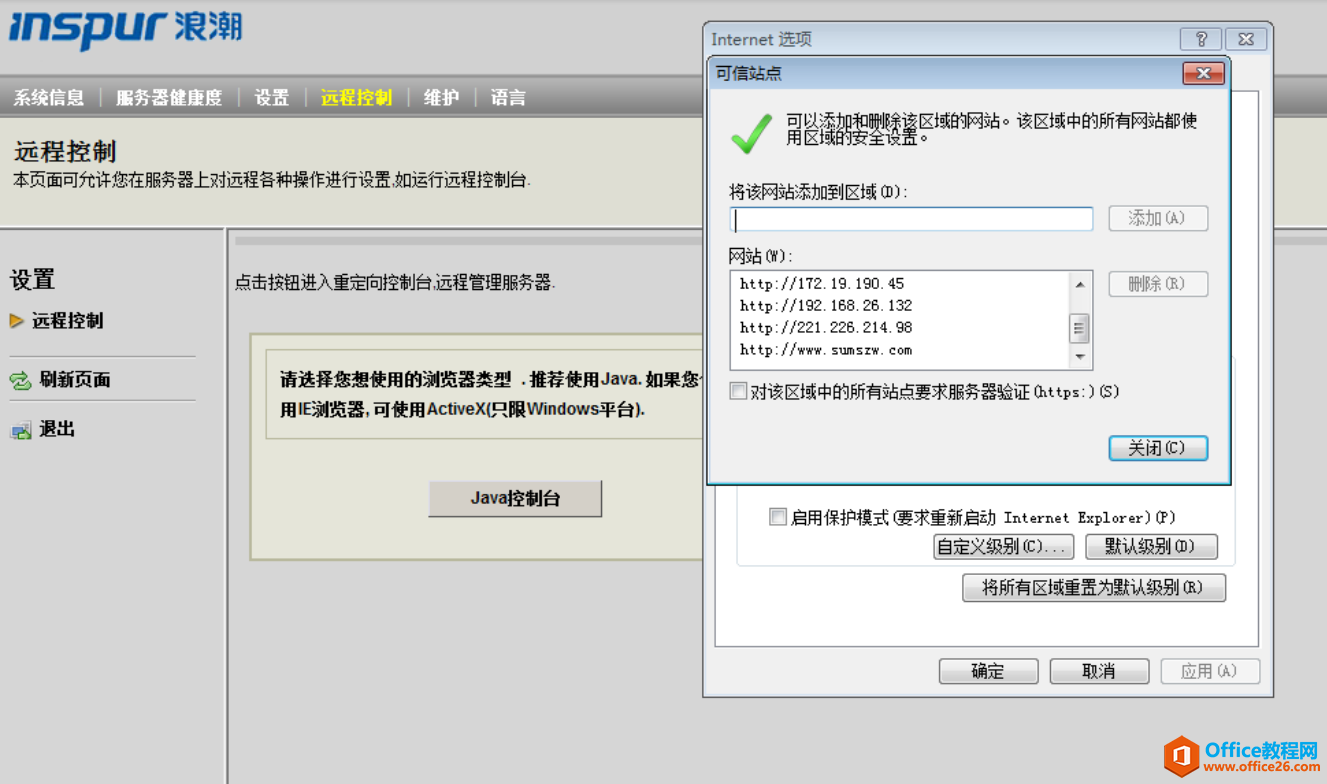
Task: Click the Logout link (退出)
Action: [57, 430]
